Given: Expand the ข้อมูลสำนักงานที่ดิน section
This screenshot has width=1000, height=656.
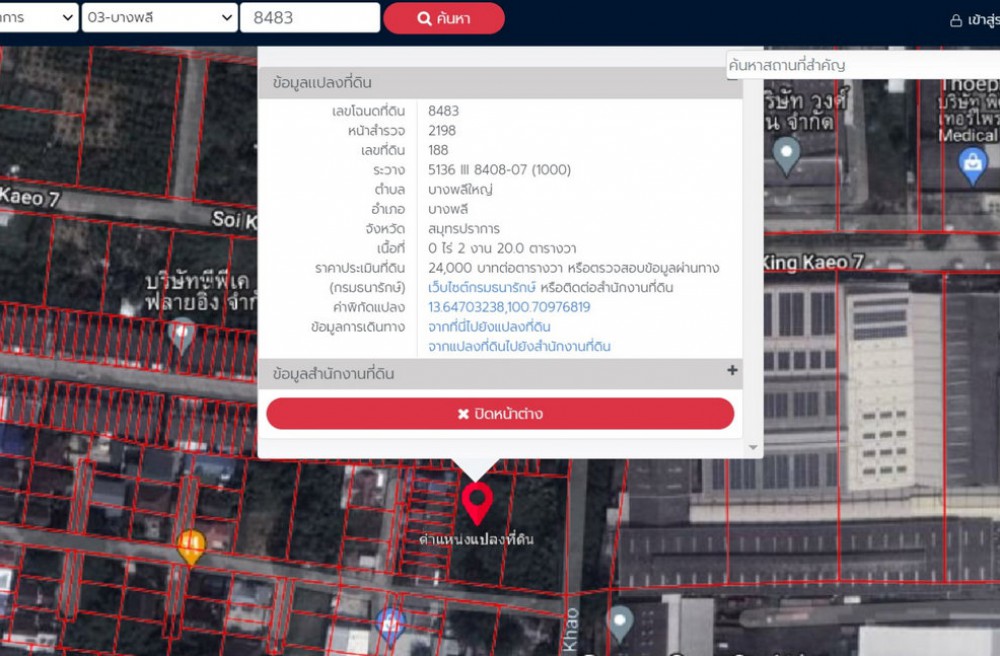Looking at the screenshot, I should click(x=500, y=373).
